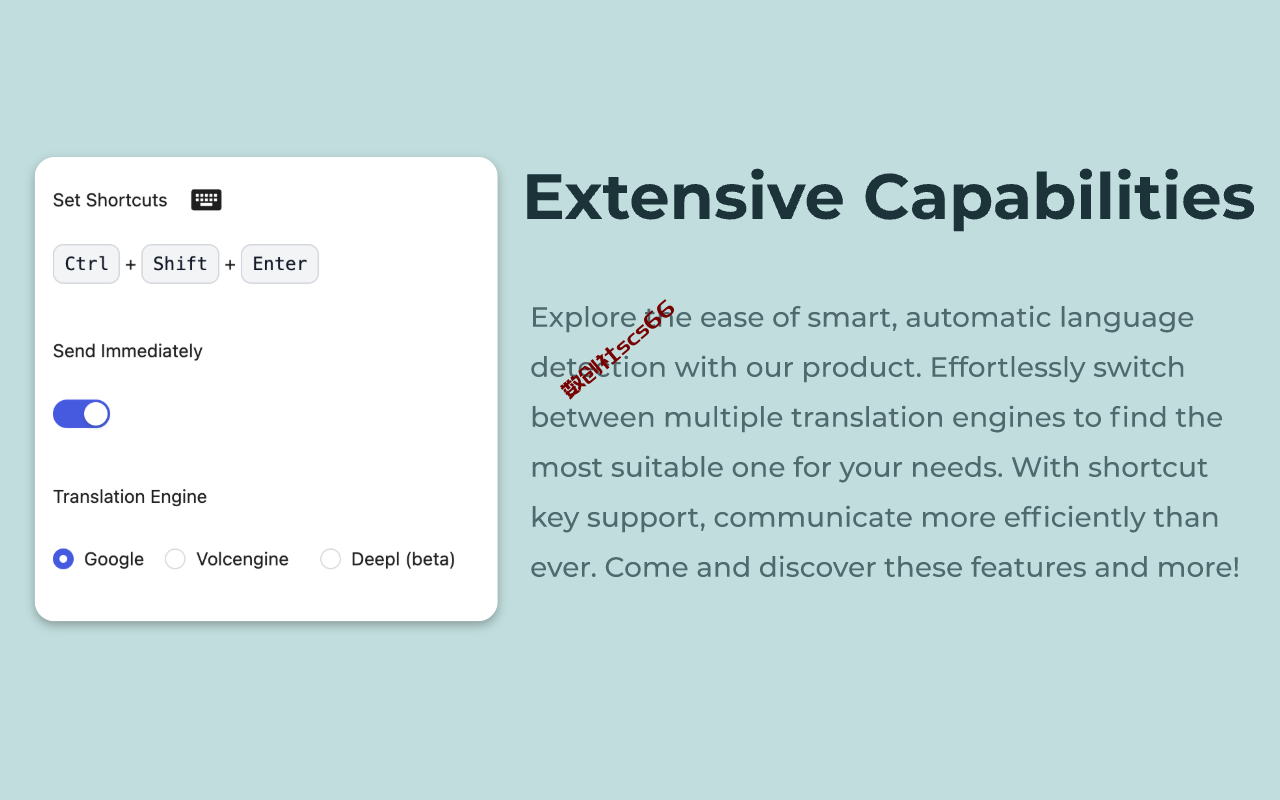1280x800 pixels.
Task: Pick the Deepl (beta) radio button circle
Action: [x=330, y=559]
